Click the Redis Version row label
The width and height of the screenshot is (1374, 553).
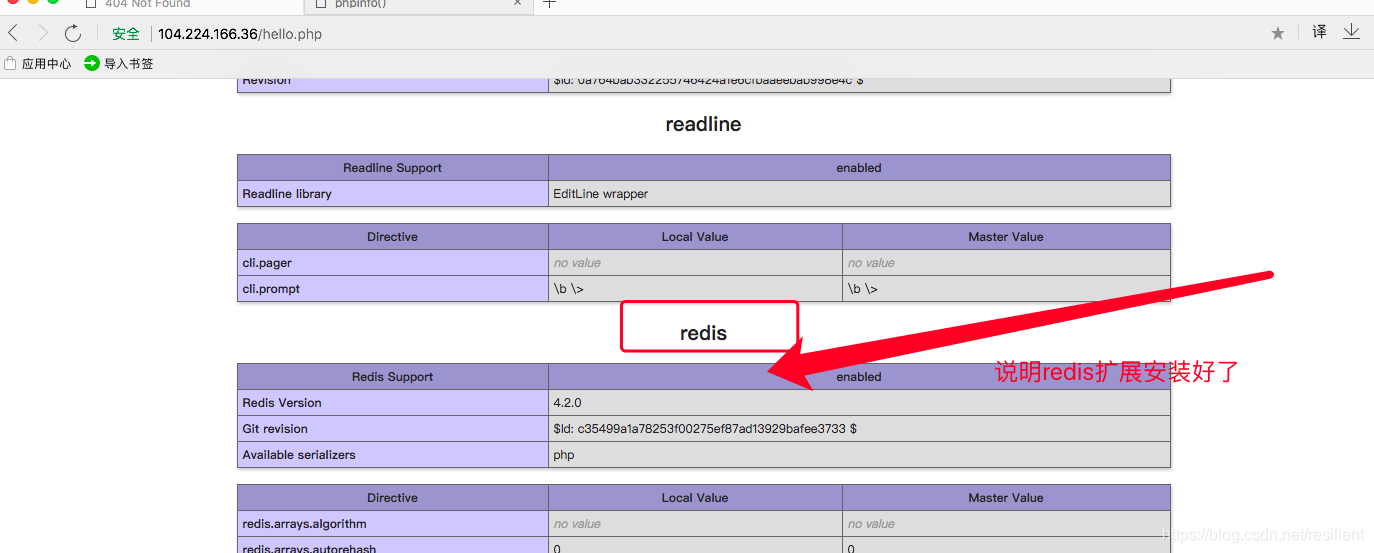click(x=393, y=403)
